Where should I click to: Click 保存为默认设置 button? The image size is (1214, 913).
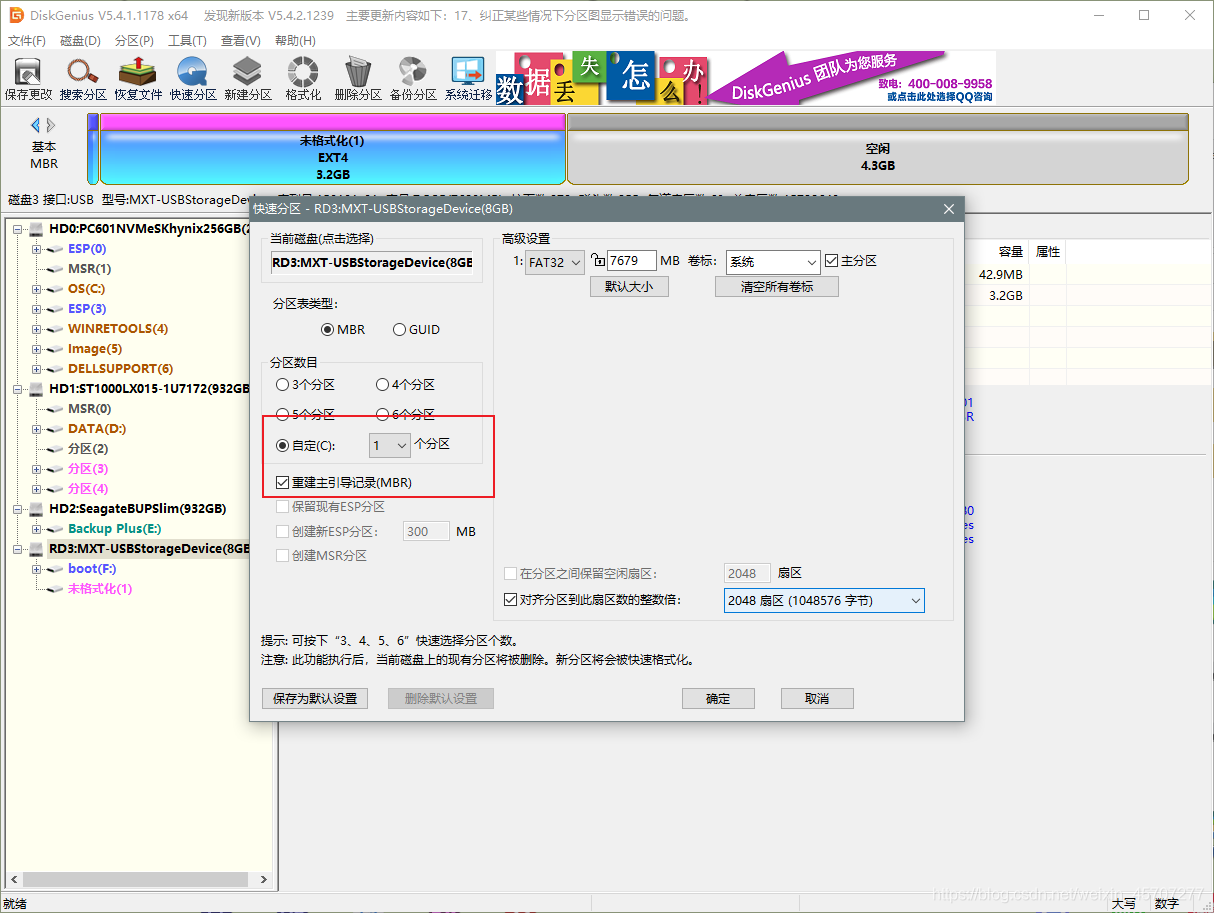[315, 698]
